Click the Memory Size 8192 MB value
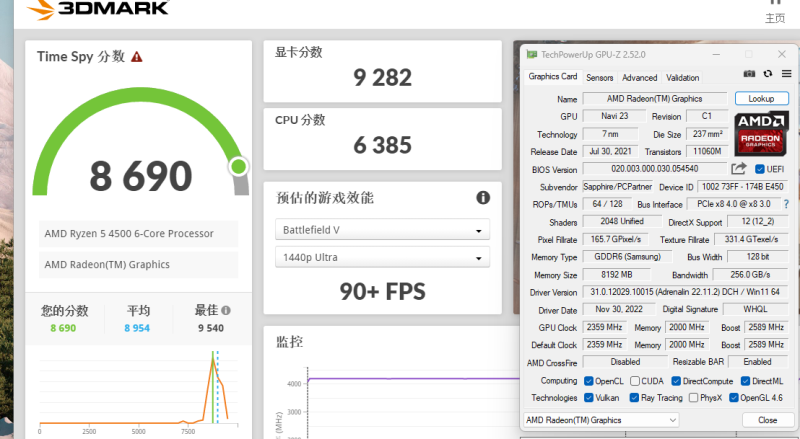This screenshot has height=439, width=800. (x=616, y=275)
